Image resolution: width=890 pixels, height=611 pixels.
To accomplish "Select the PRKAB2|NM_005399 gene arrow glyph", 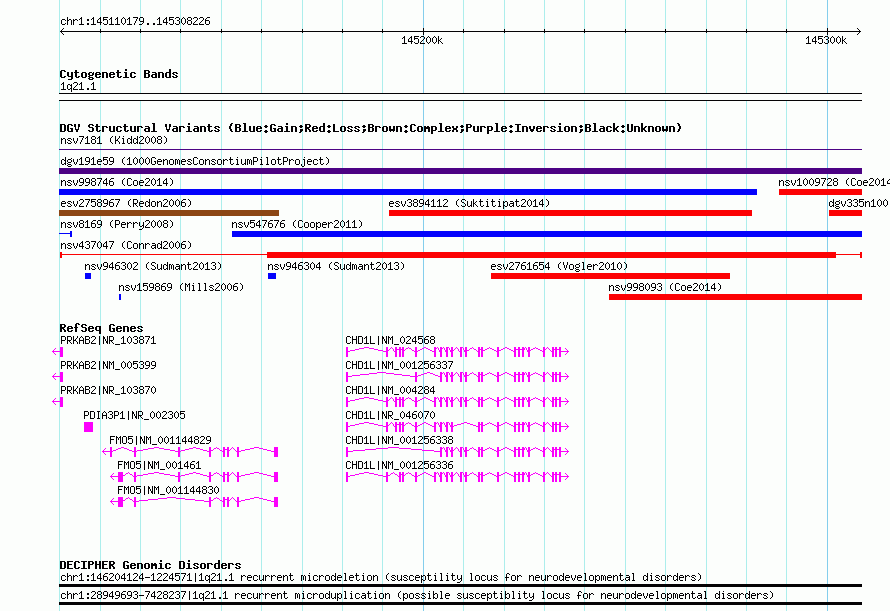I will click(x=57, y=377).
